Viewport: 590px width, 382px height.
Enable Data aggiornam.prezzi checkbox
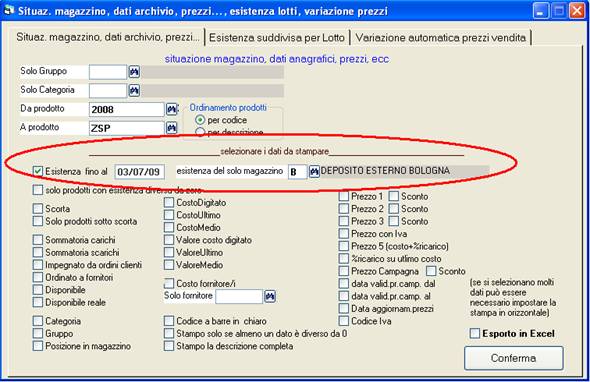[344, 309]
